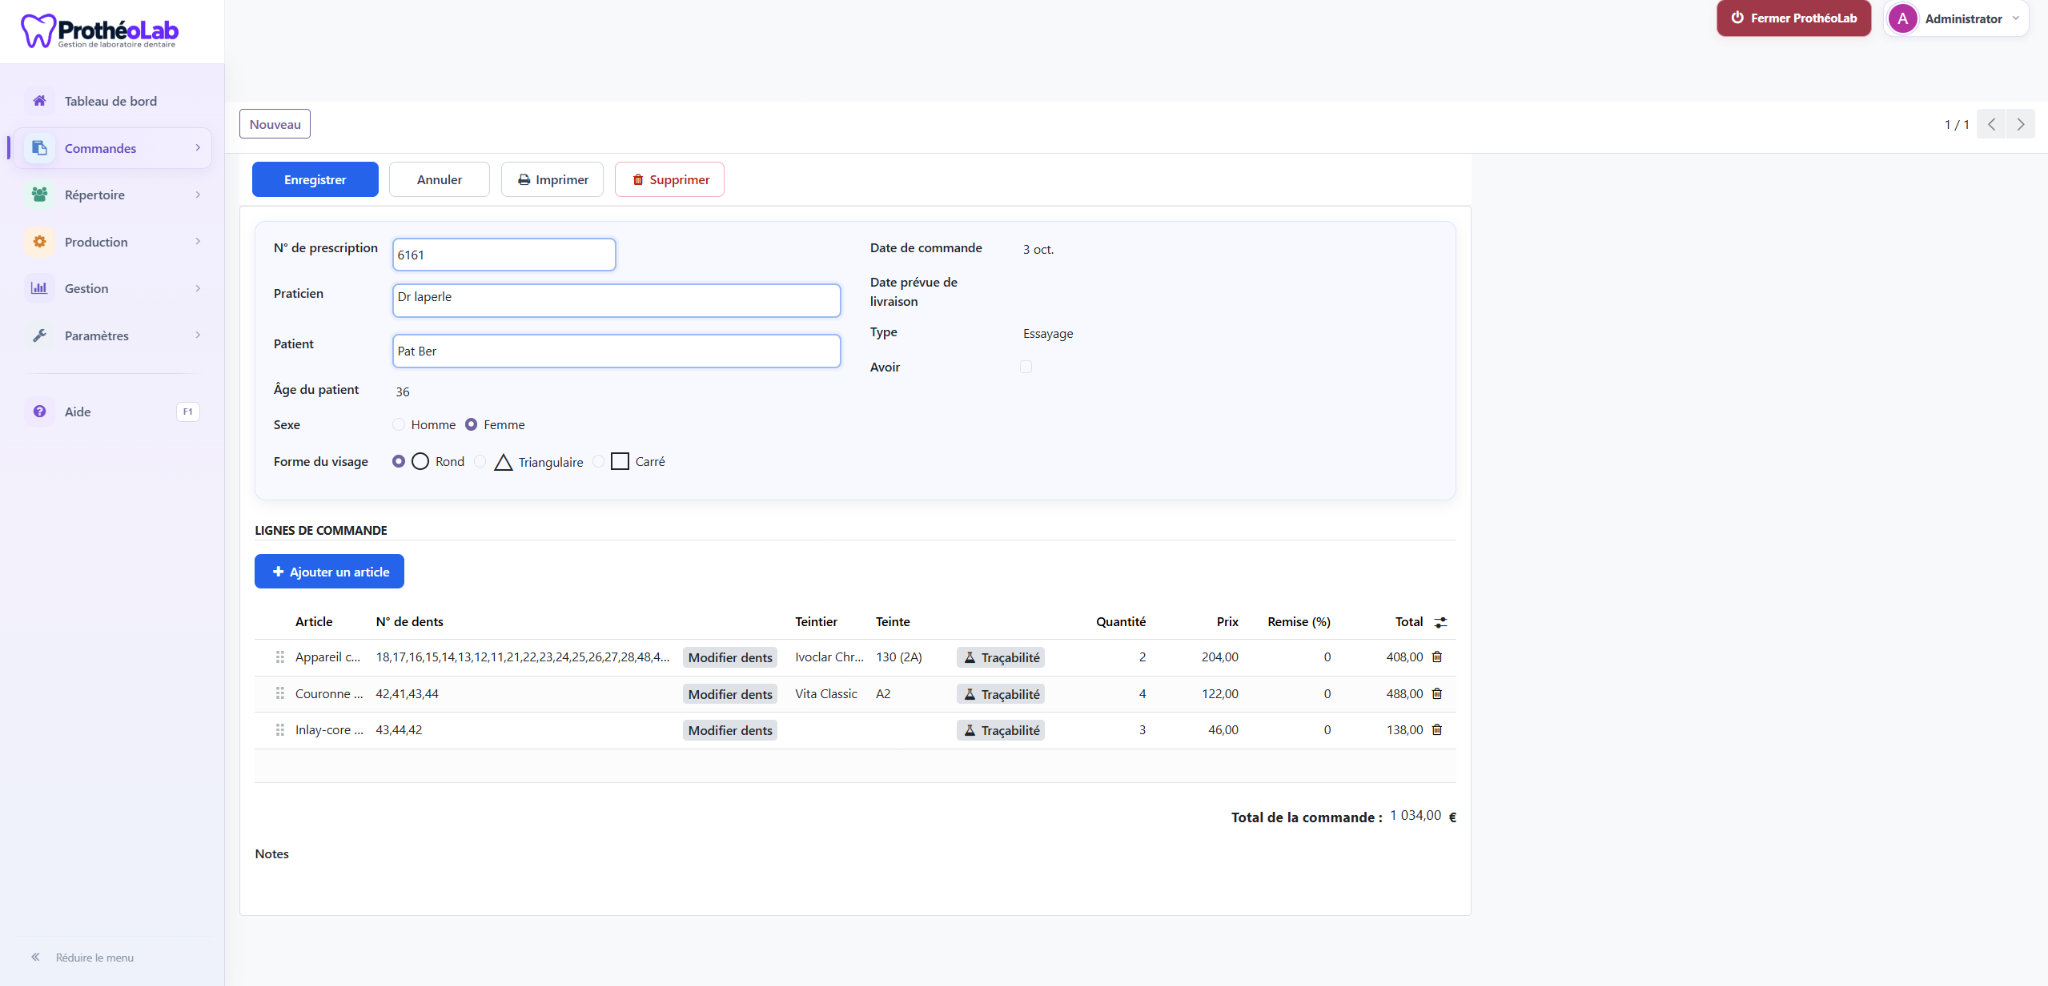This screenshot has width=2048, height=986.
Task: Click into the Patient input field
Action: coord(616,351)
